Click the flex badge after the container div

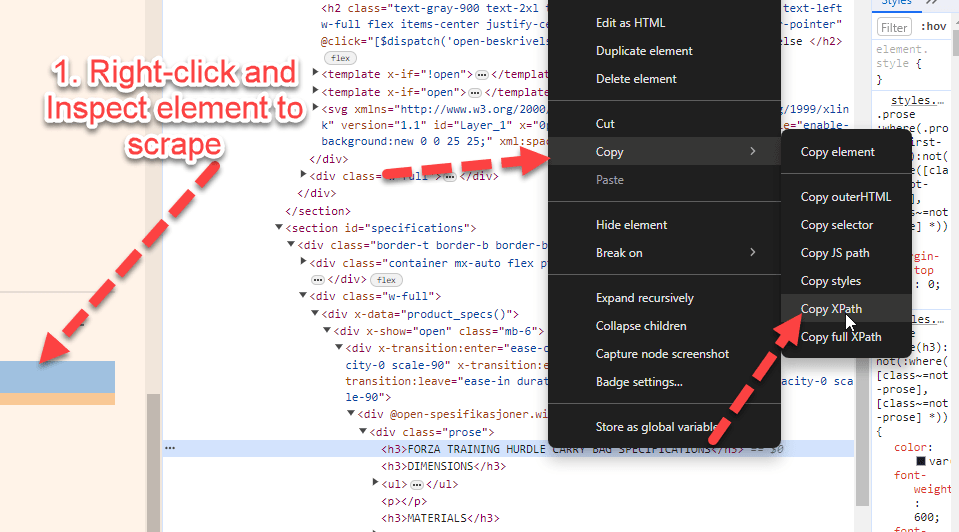[386, 279]
